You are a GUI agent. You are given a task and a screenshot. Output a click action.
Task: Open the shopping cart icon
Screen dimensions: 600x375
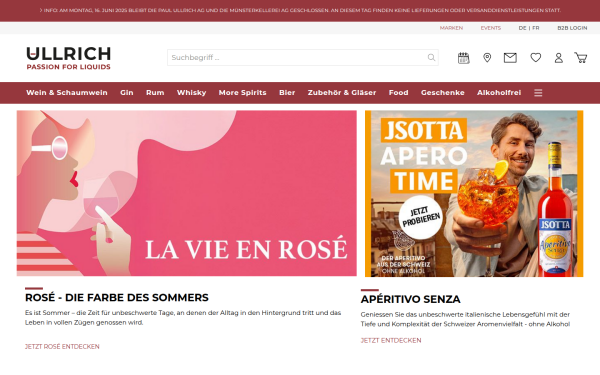pyautogui.click(x=580, y=58)
